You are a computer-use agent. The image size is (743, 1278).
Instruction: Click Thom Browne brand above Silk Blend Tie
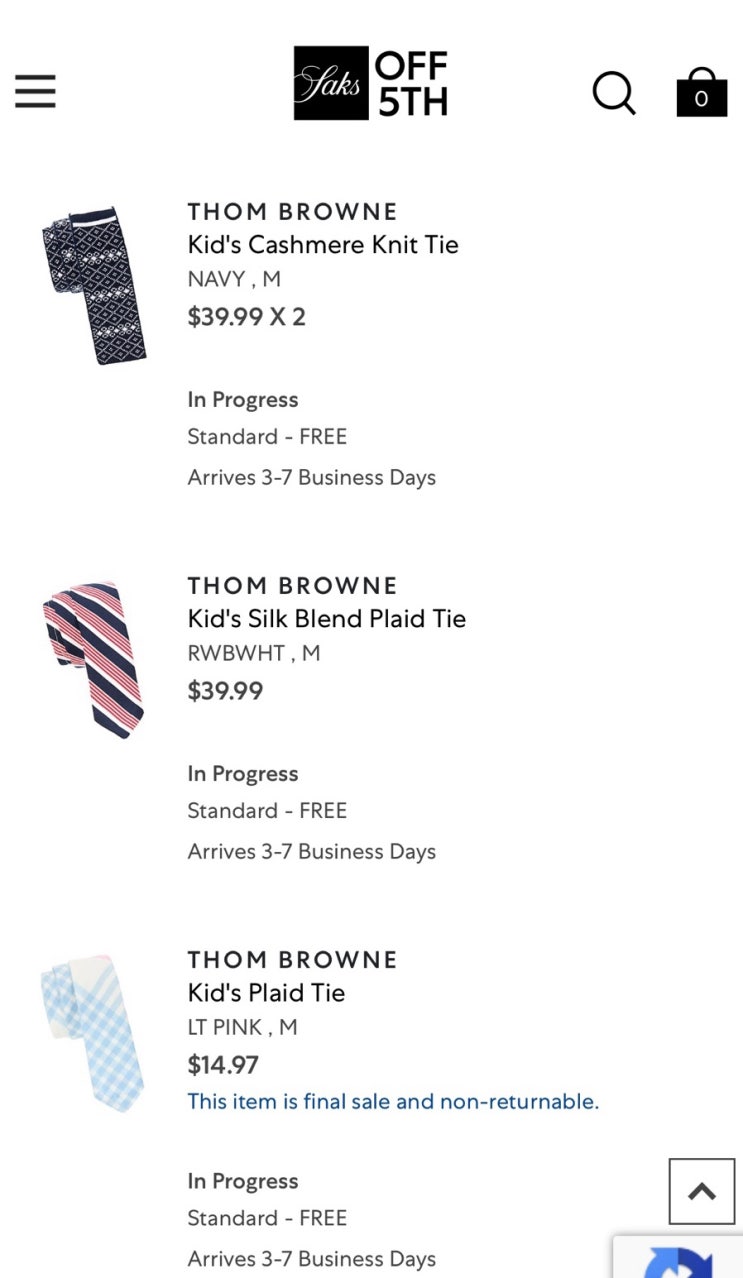pos(293,586)
